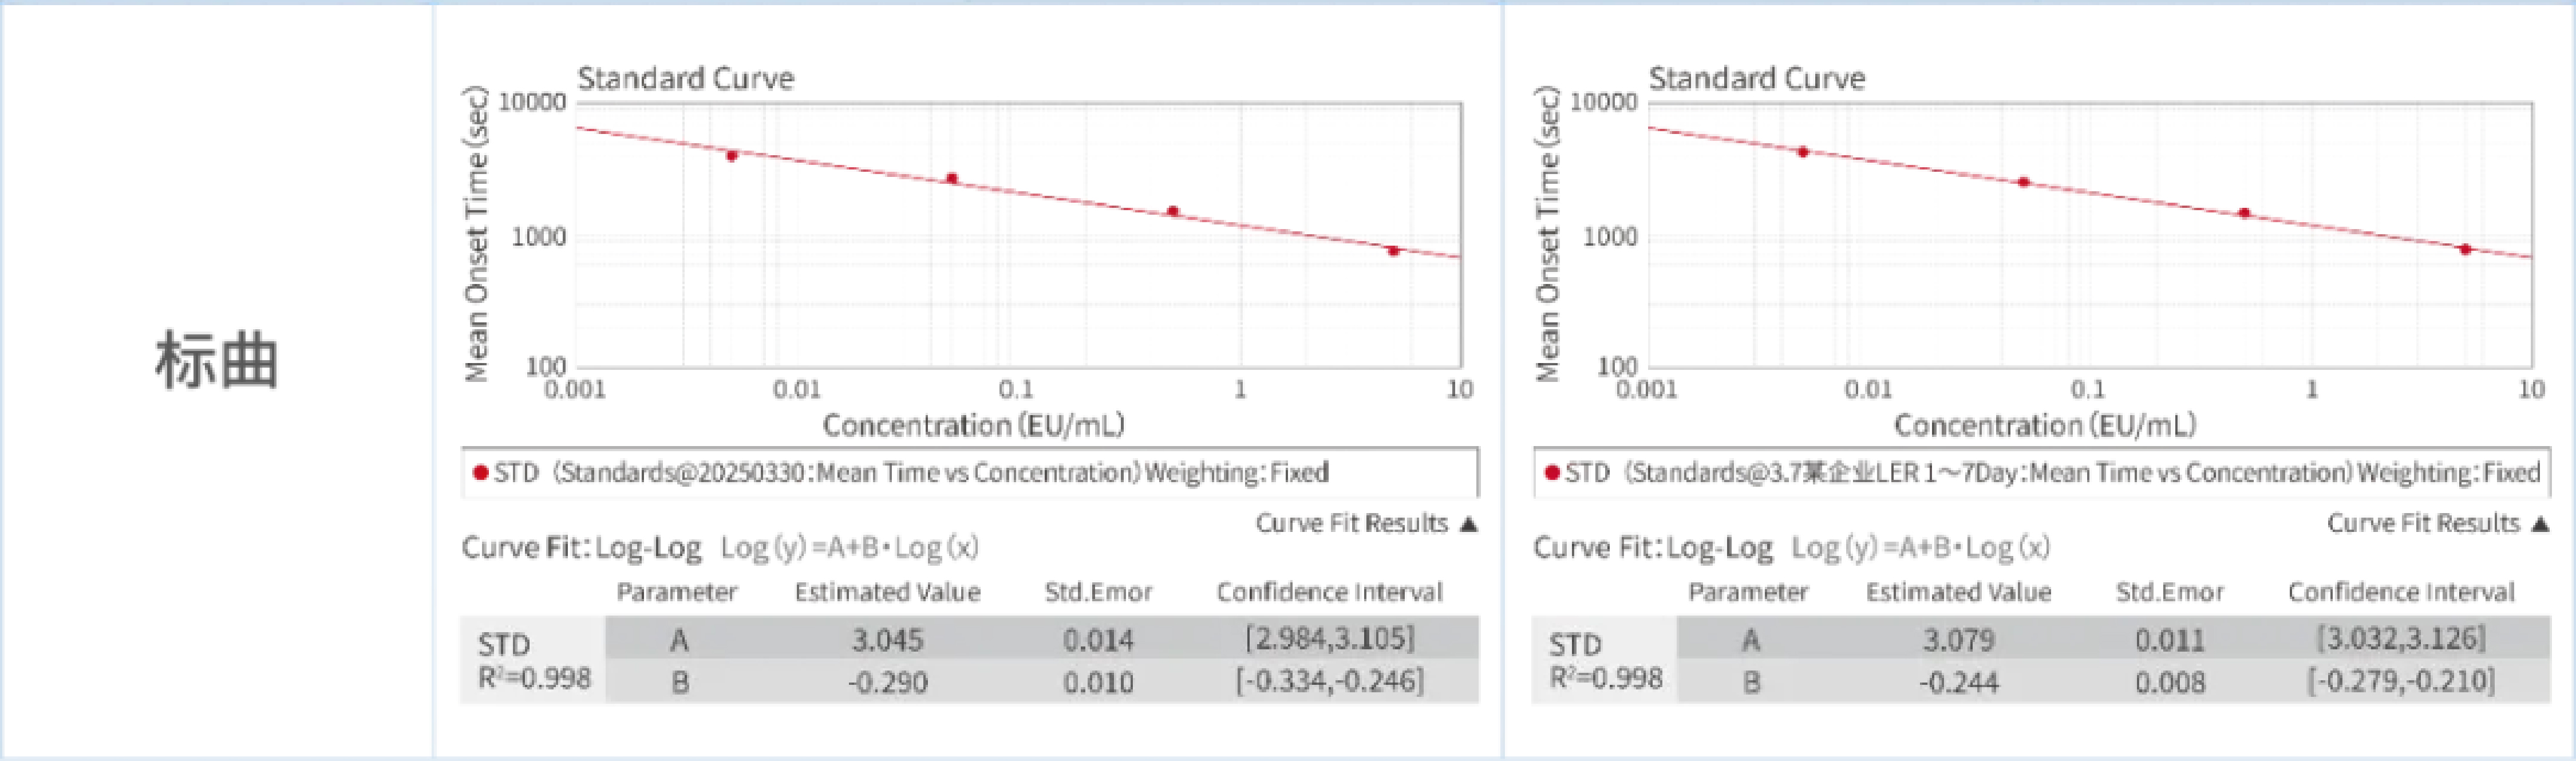Pick the 0.005 EU/mL data point on the LER 1~7Day curve
Image resolution: width=2576 pixels, height=761 pixels.
(1803, 152)
